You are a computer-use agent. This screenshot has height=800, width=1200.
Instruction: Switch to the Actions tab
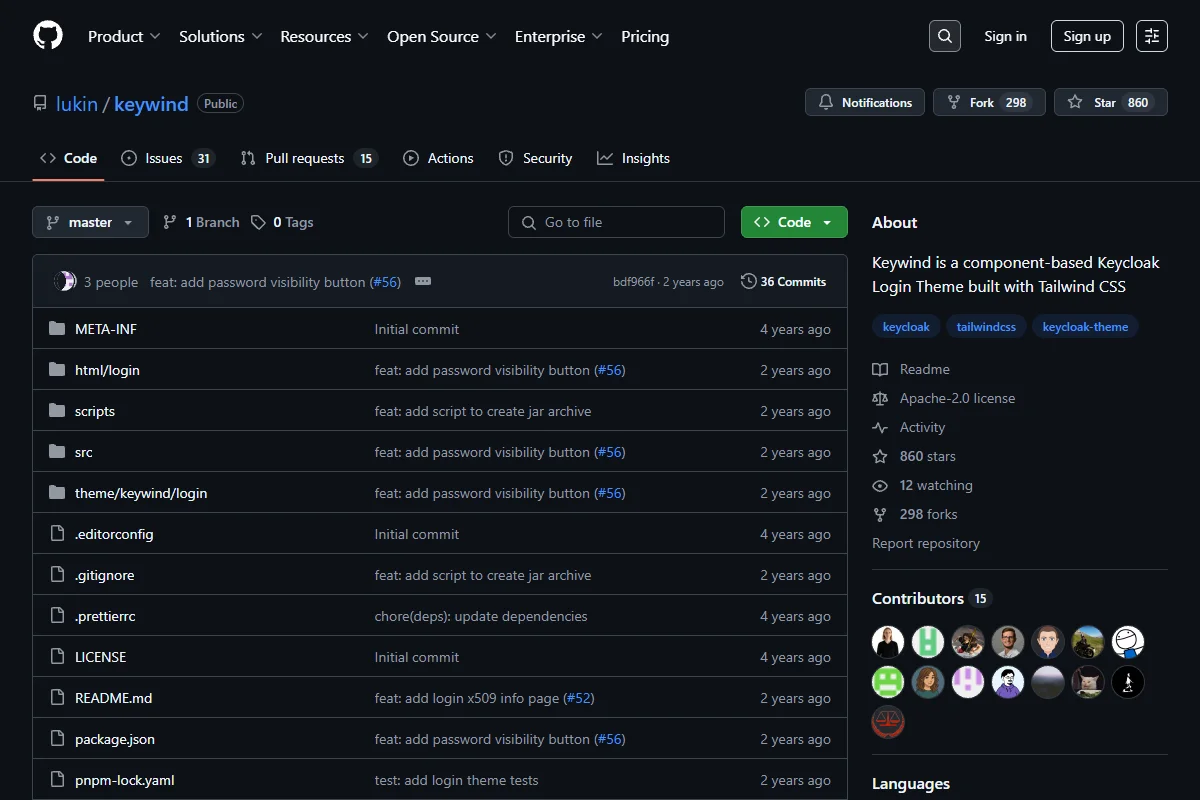pyautogui.click(x=438, y=158)
